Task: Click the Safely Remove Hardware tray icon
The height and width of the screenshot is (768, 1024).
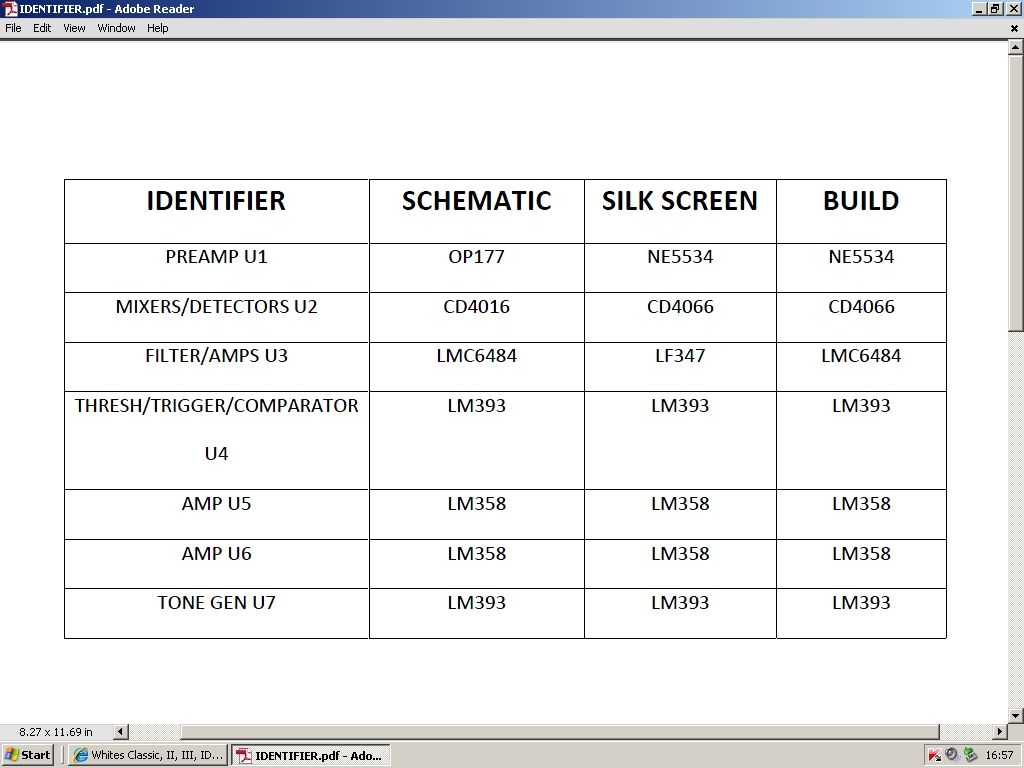Action: point(970,755)
